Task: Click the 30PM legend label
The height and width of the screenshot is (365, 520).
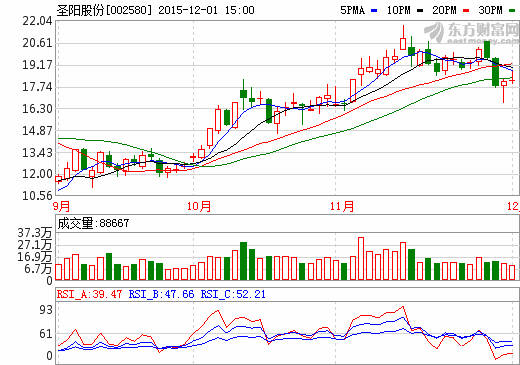Action: pyautogui.click(x=490, y=10)
